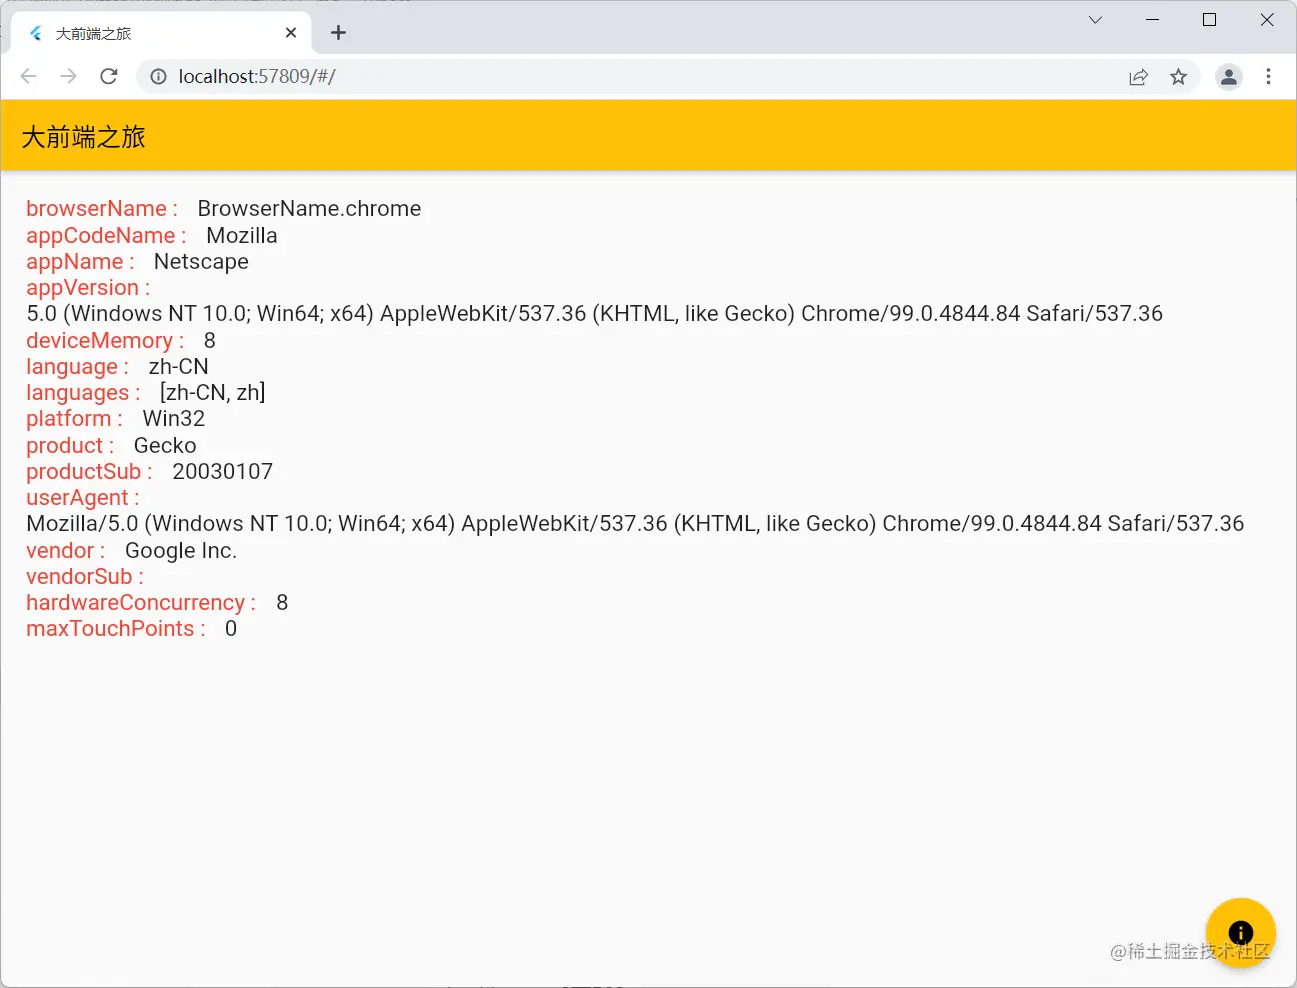This screenshot has height=988, width=1297.
Task: Click the userAgent string starting with Mozilla/5.0
Action: (635, 523)
